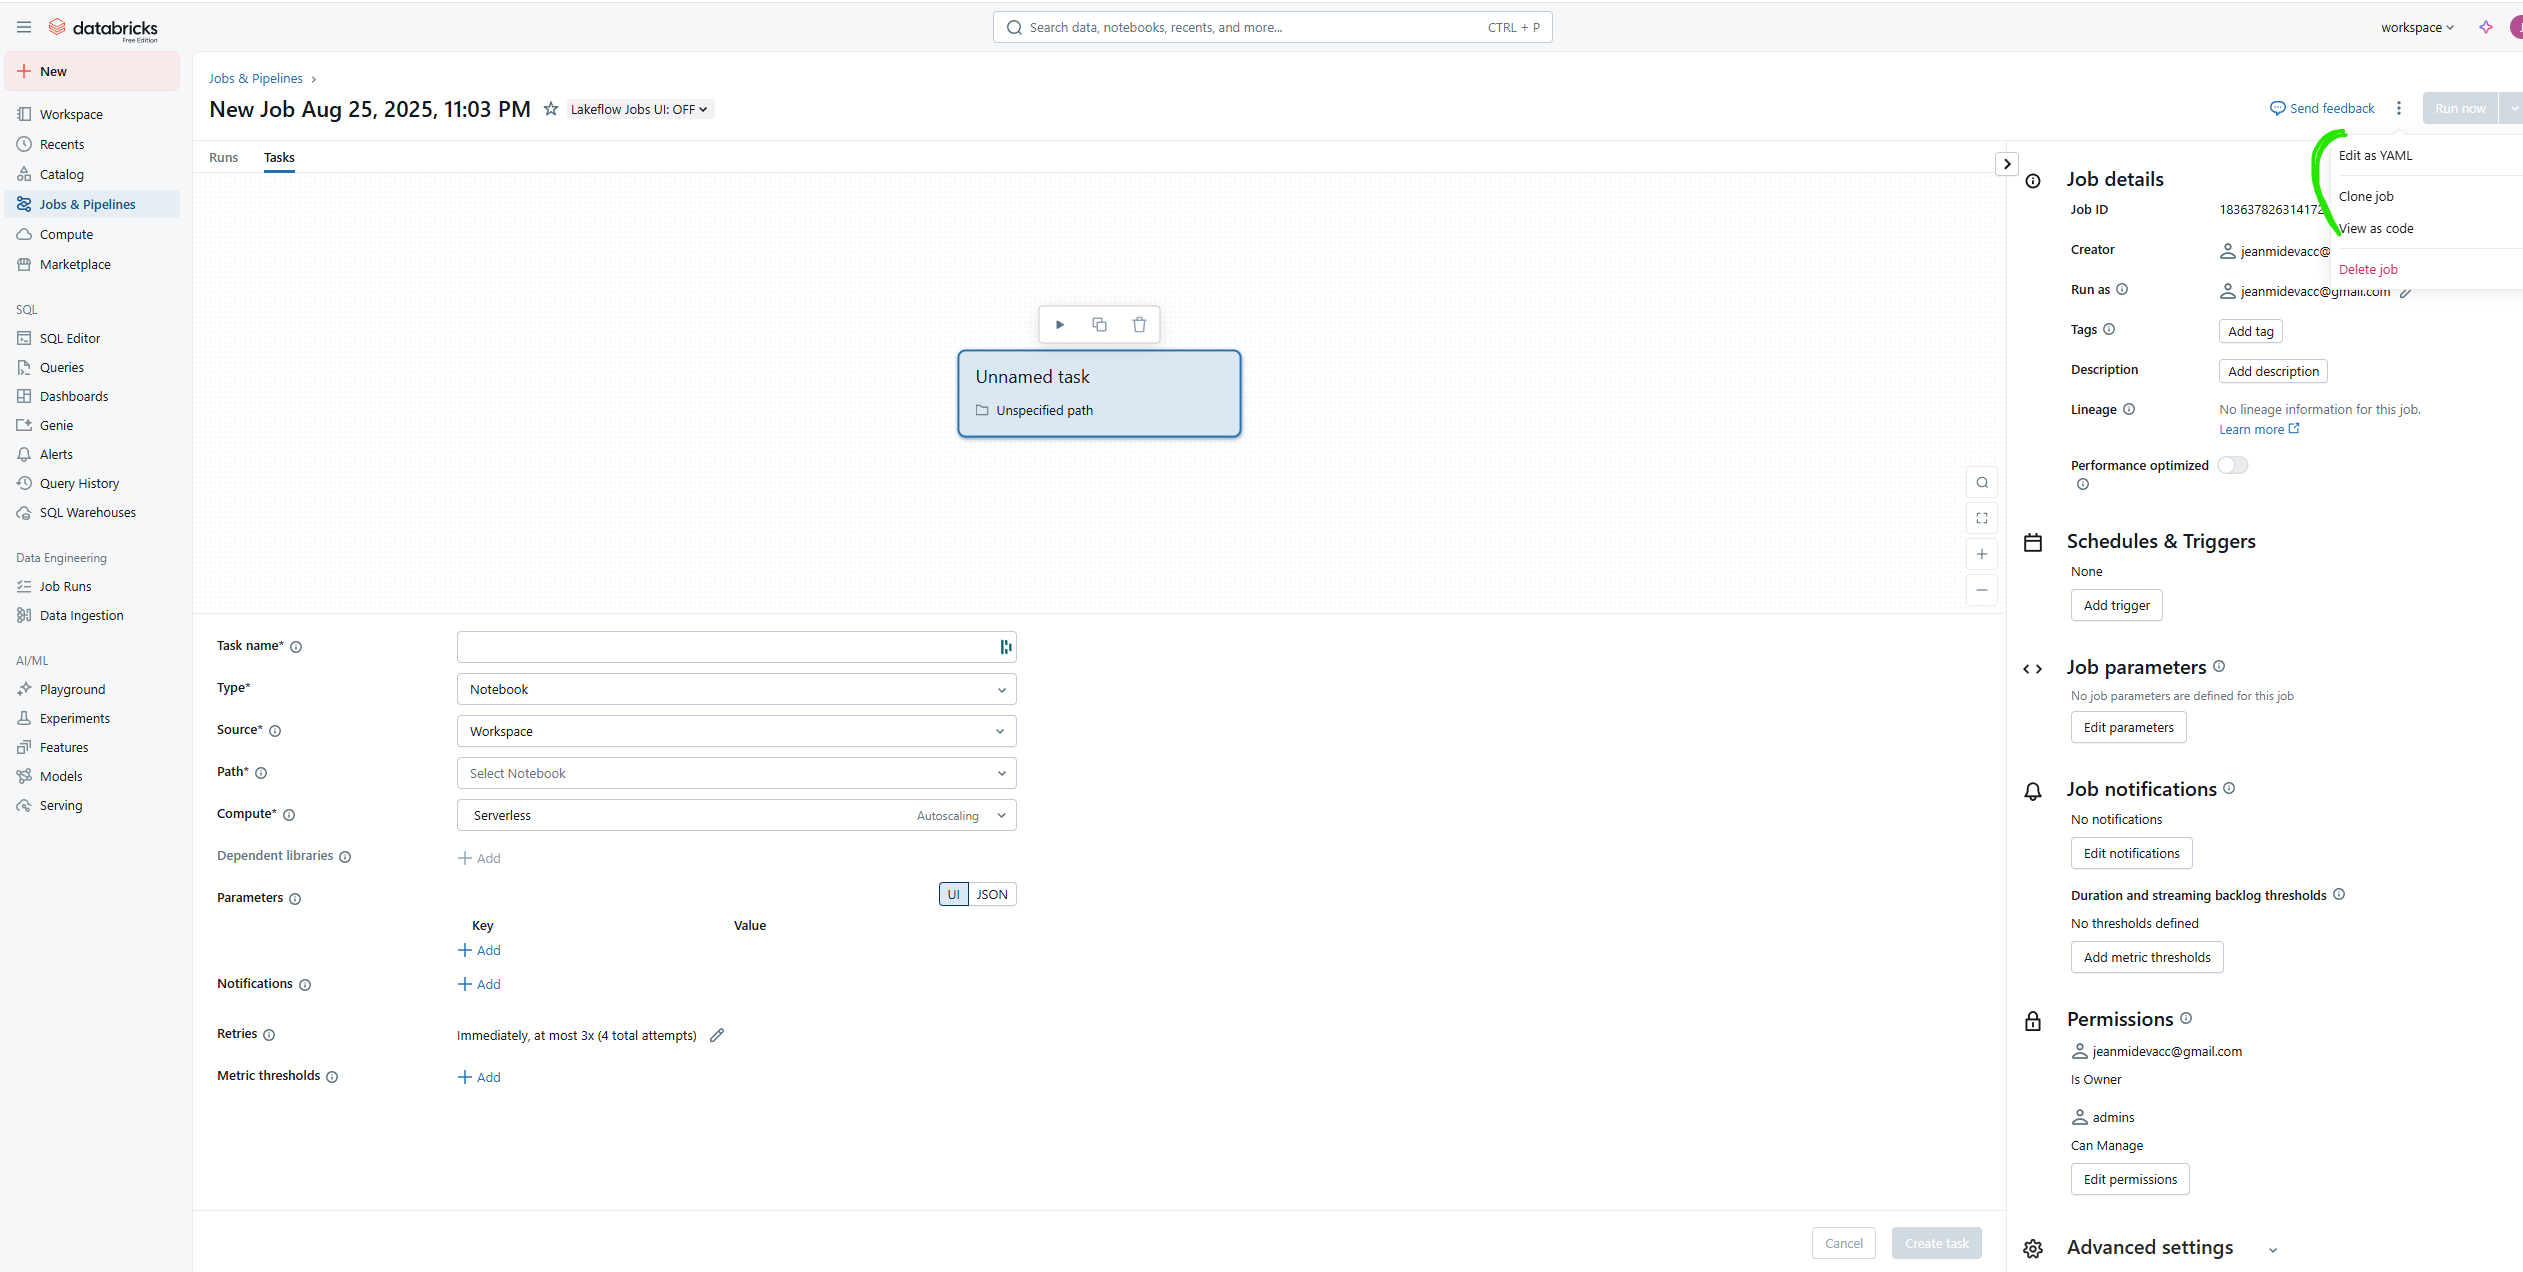Switch parameters view to UI
This screenshot has height=1272, width=2523.
[953, 894]
